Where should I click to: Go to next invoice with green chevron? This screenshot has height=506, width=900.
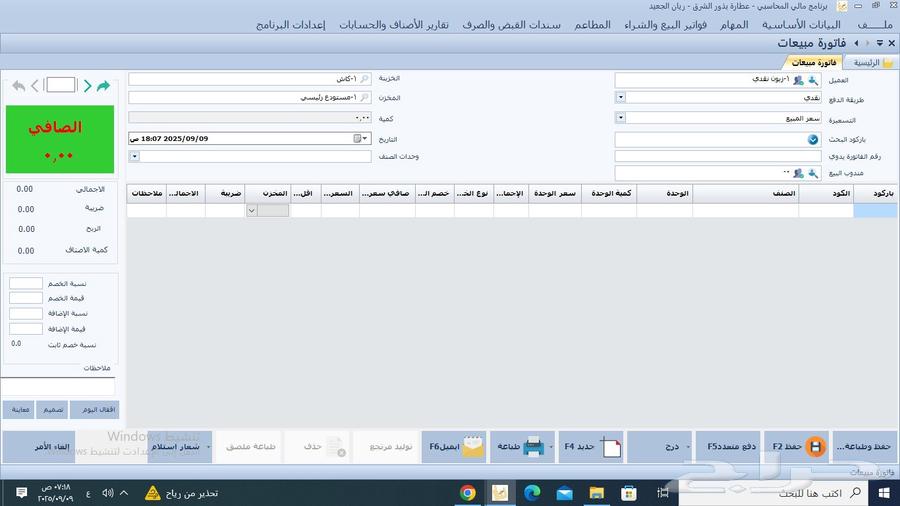click(87, 86)
